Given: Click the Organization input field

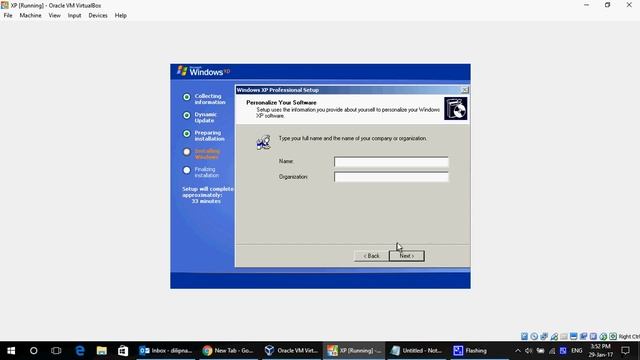Looking at the screenshot, I should [391, 177].
